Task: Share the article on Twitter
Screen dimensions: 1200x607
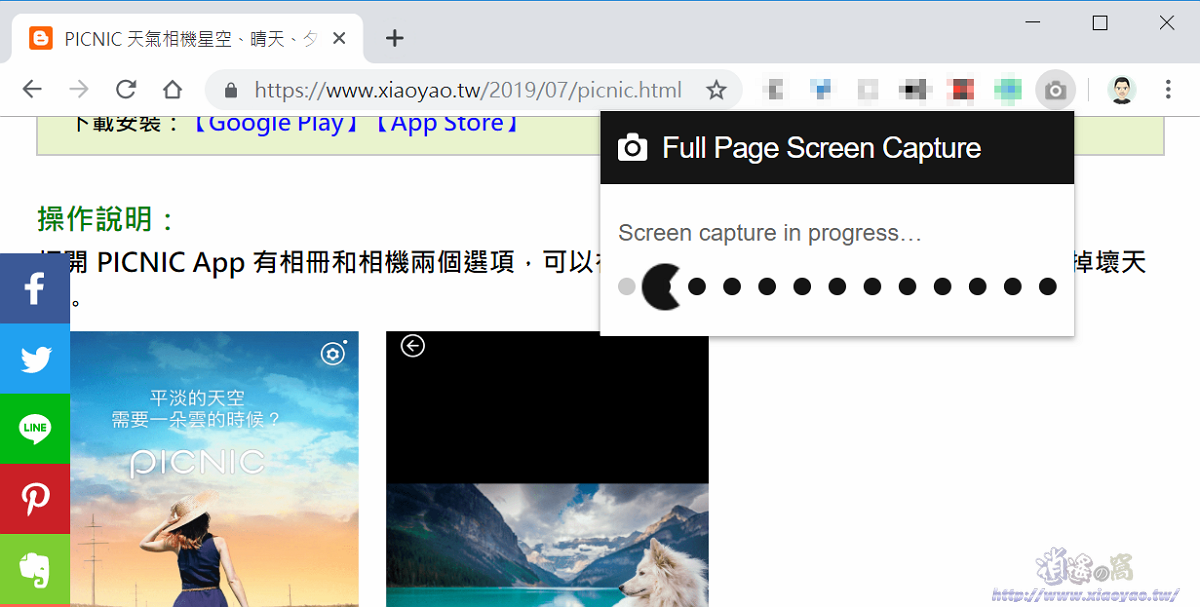Action: [35, 359]
